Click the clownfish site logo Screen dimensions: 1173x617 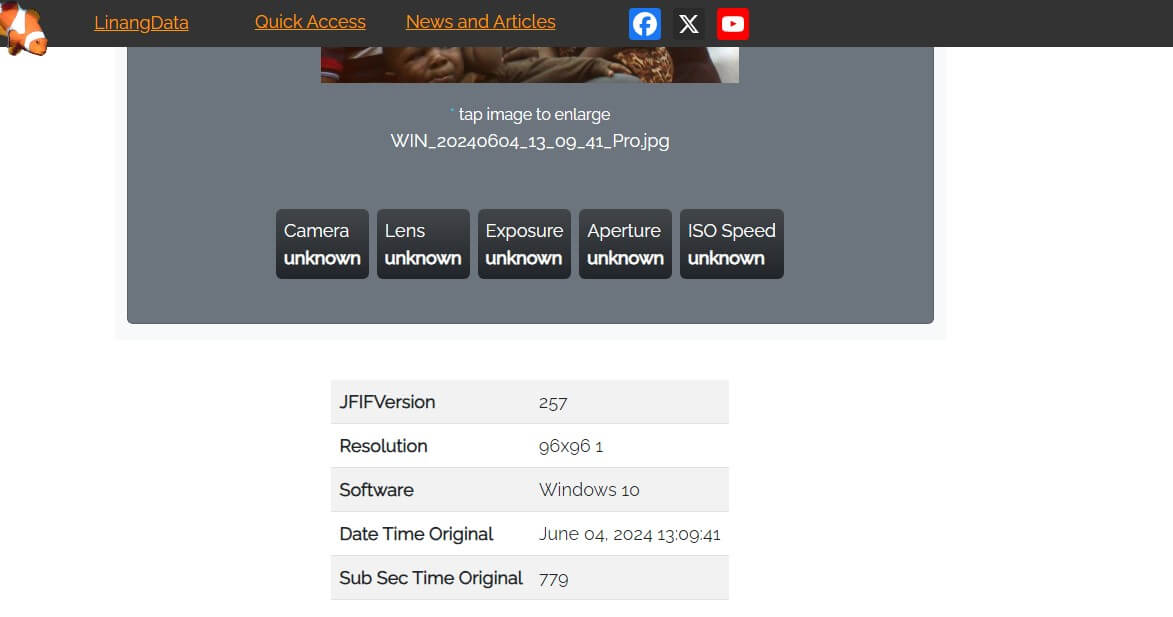pyautogui.click(x=24, y=30)
